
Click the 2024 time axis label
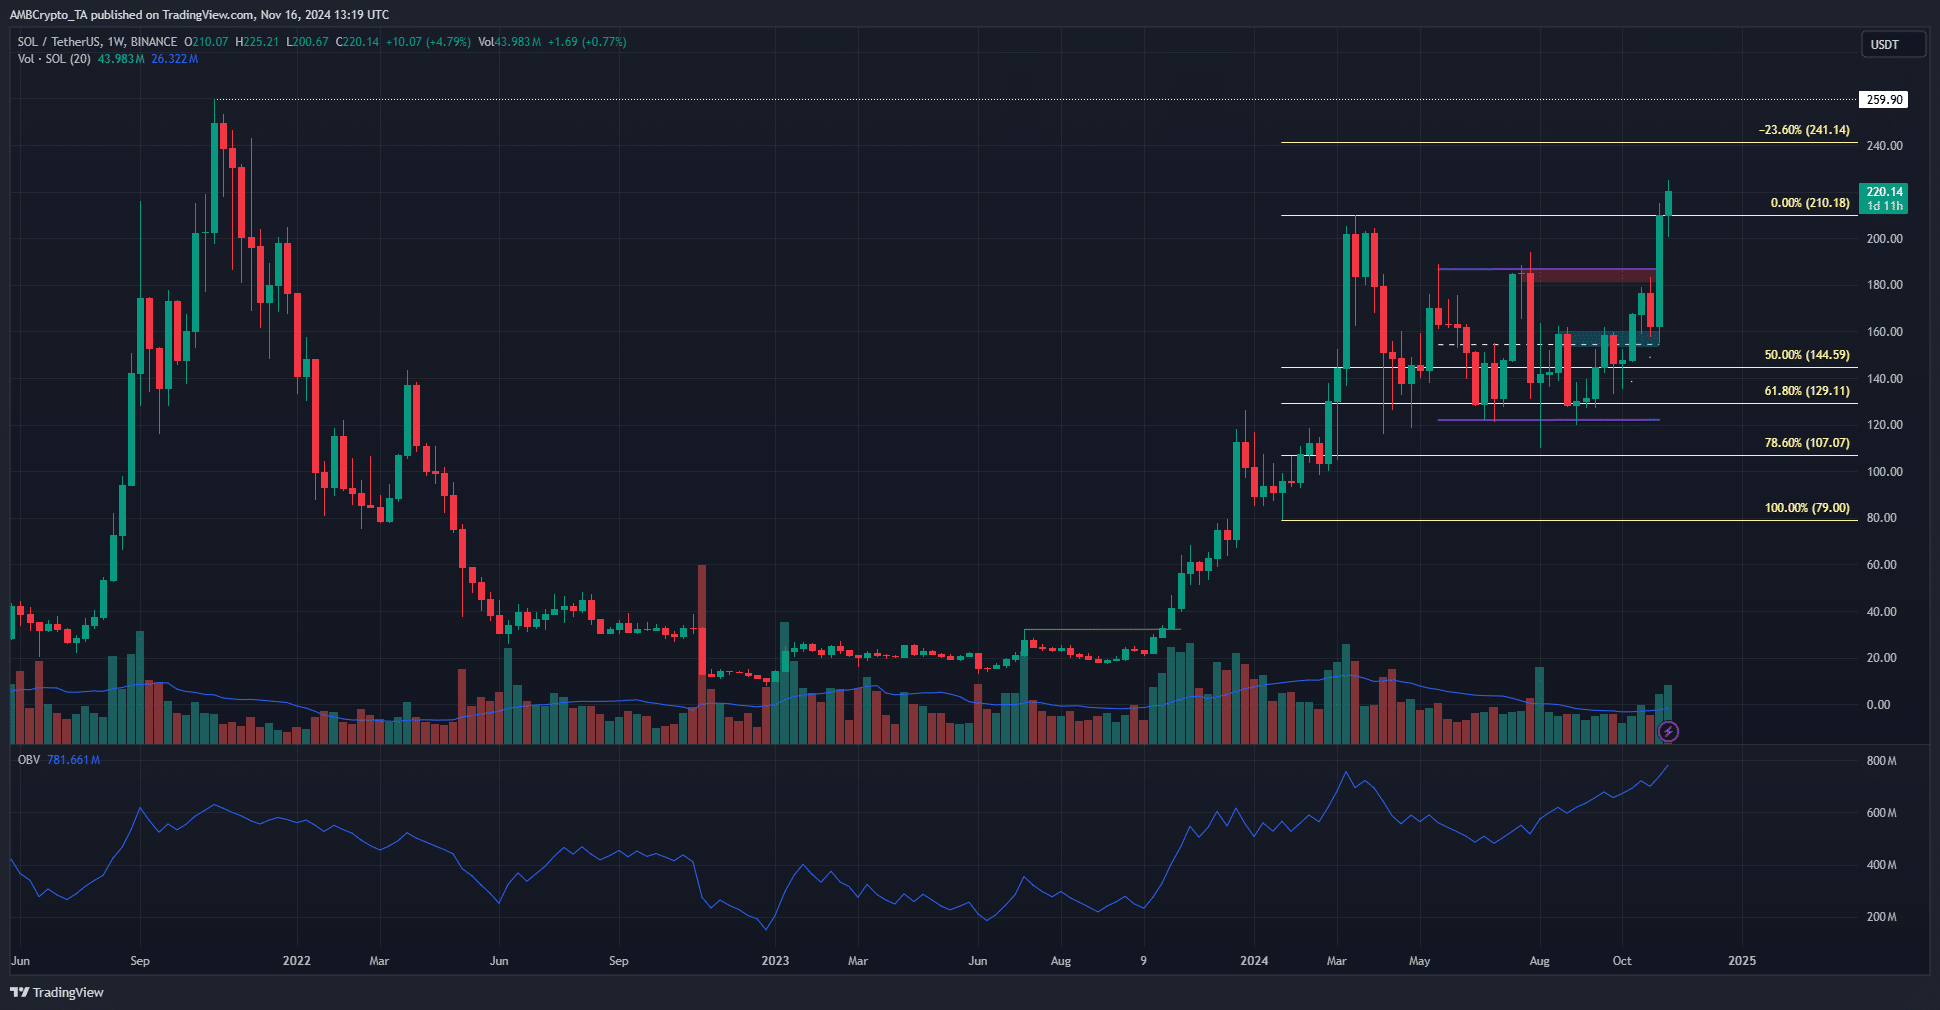click(x=1254, y=961)
